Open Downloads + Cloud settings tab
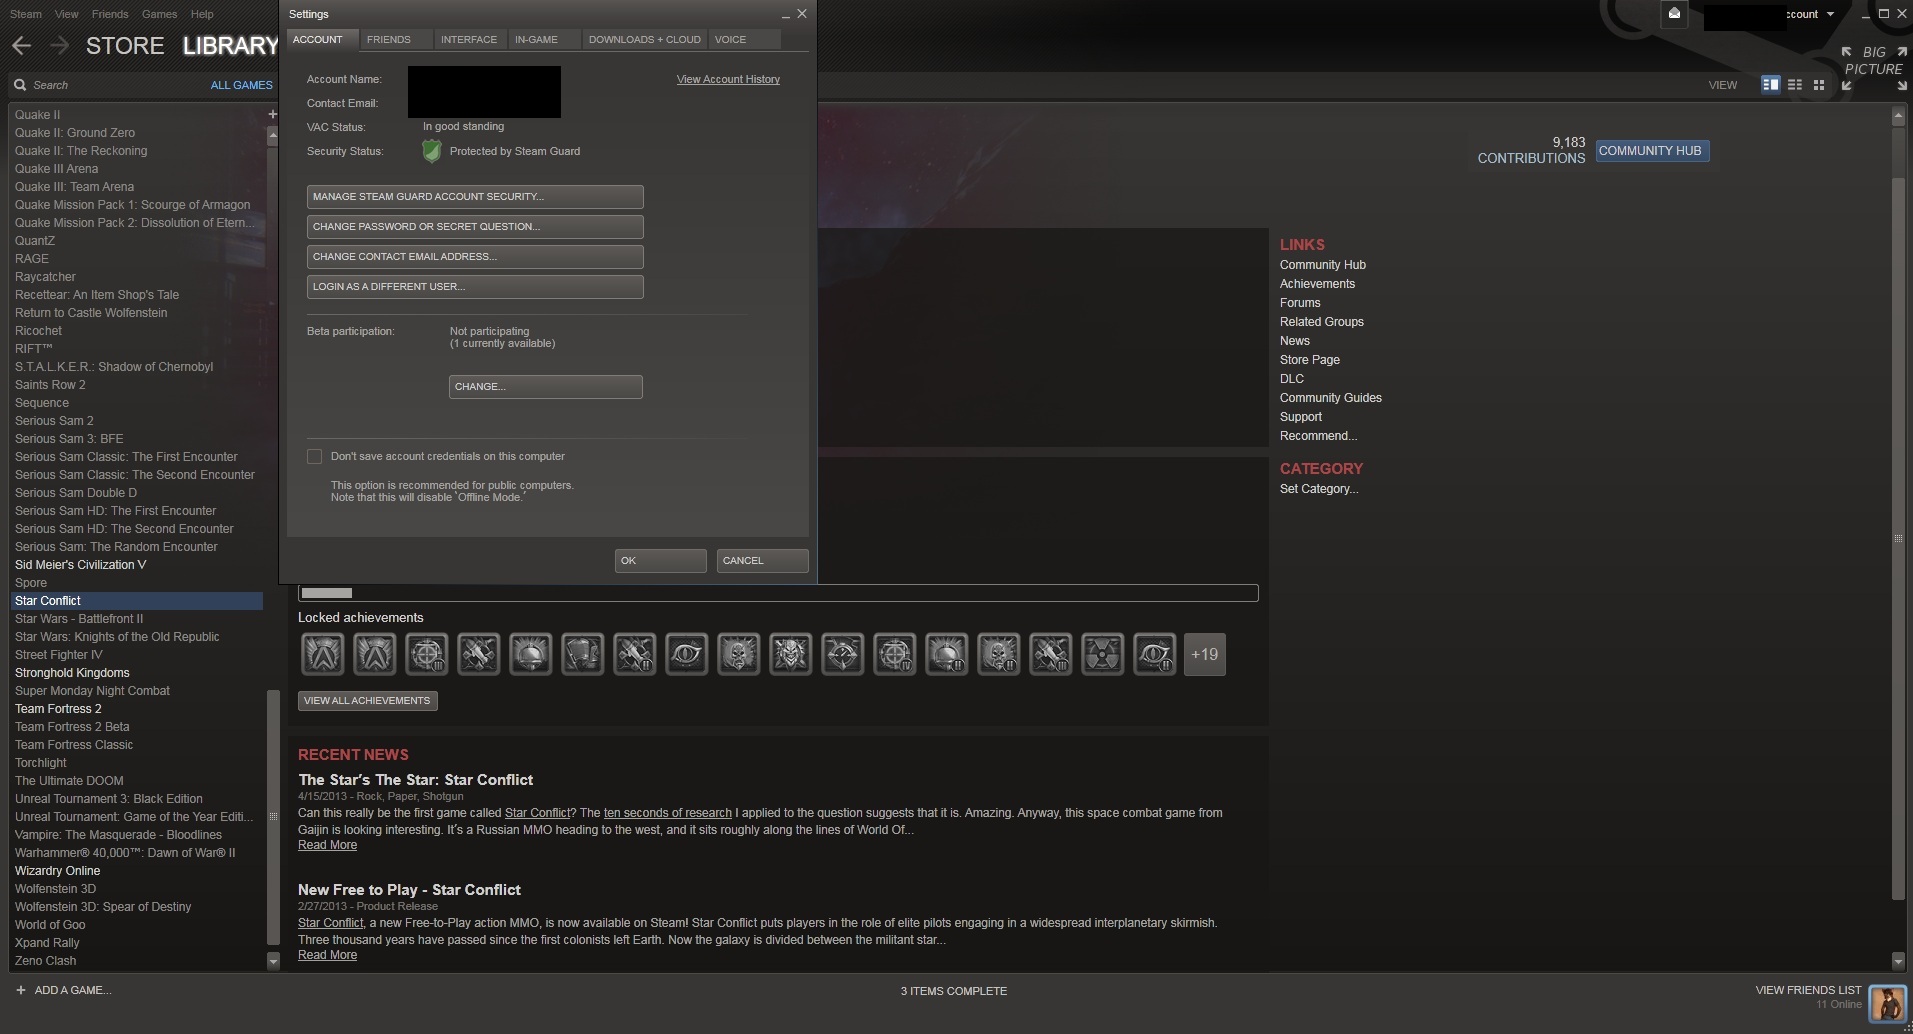Screen dimensions: 1913x1034 tap(644, 39)
